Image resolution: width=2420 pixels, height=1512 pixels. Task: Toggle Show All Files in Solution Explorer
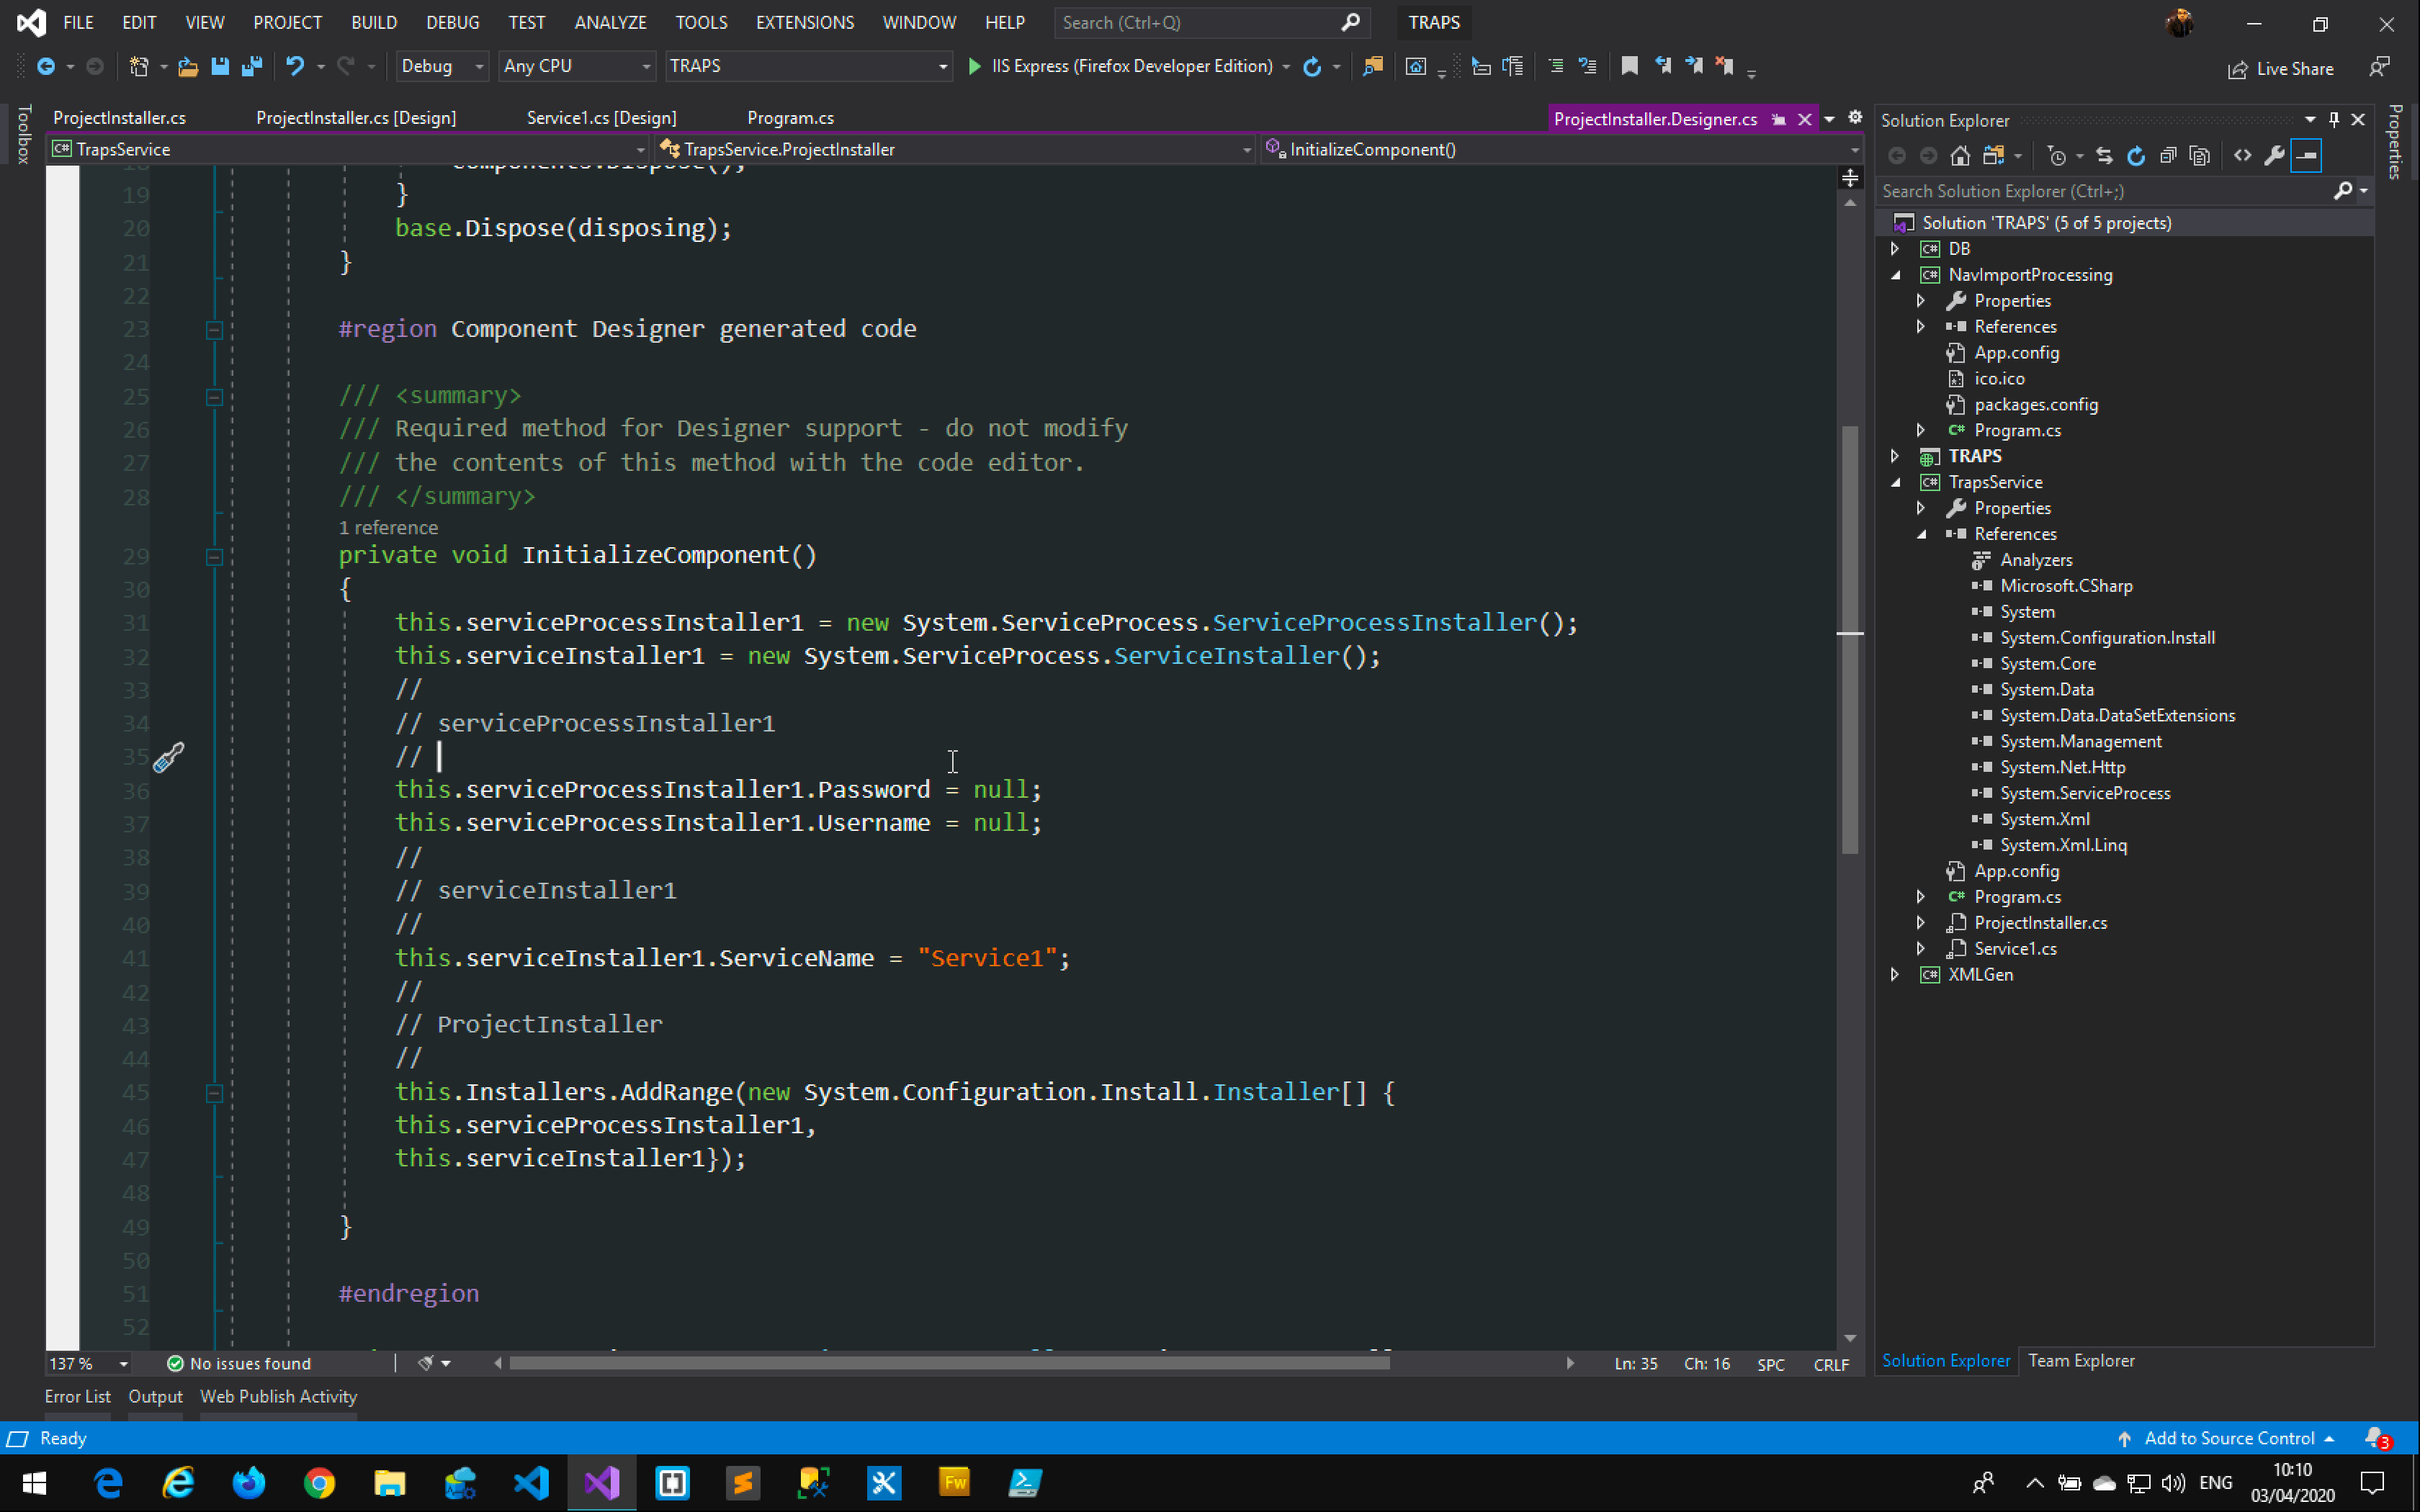(2199, 155)
